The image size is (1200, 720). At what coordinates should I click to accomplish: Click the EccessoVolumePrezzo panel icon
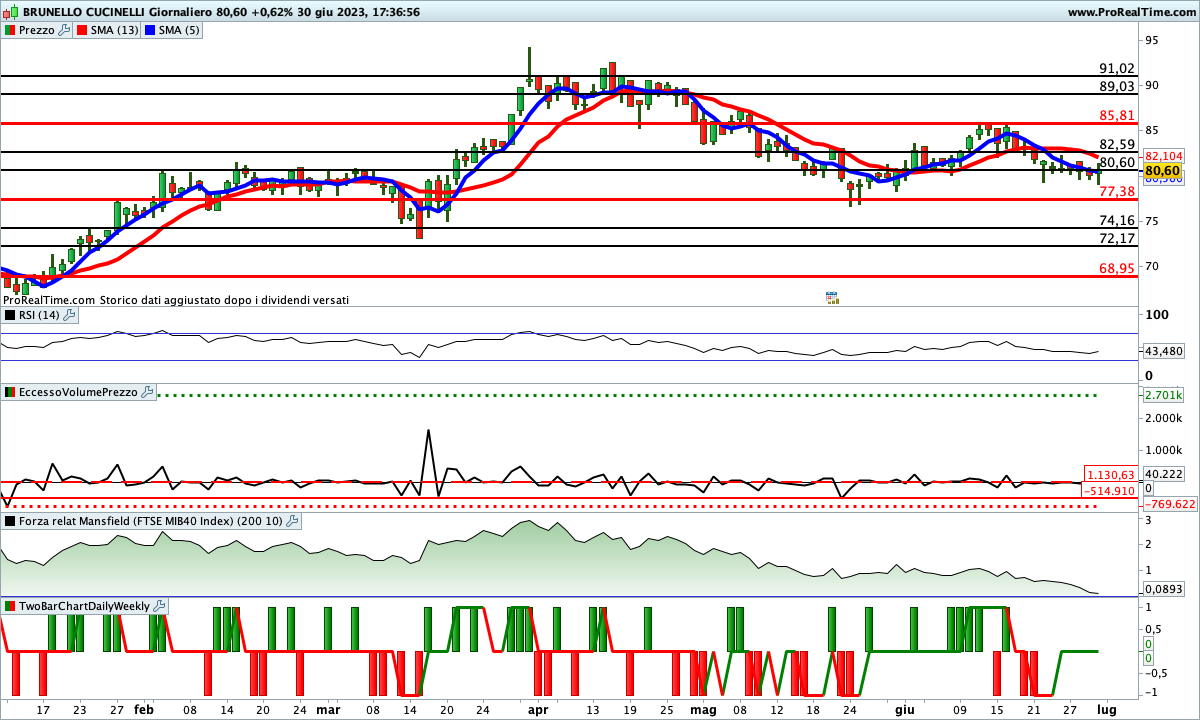tap(10, 393)
